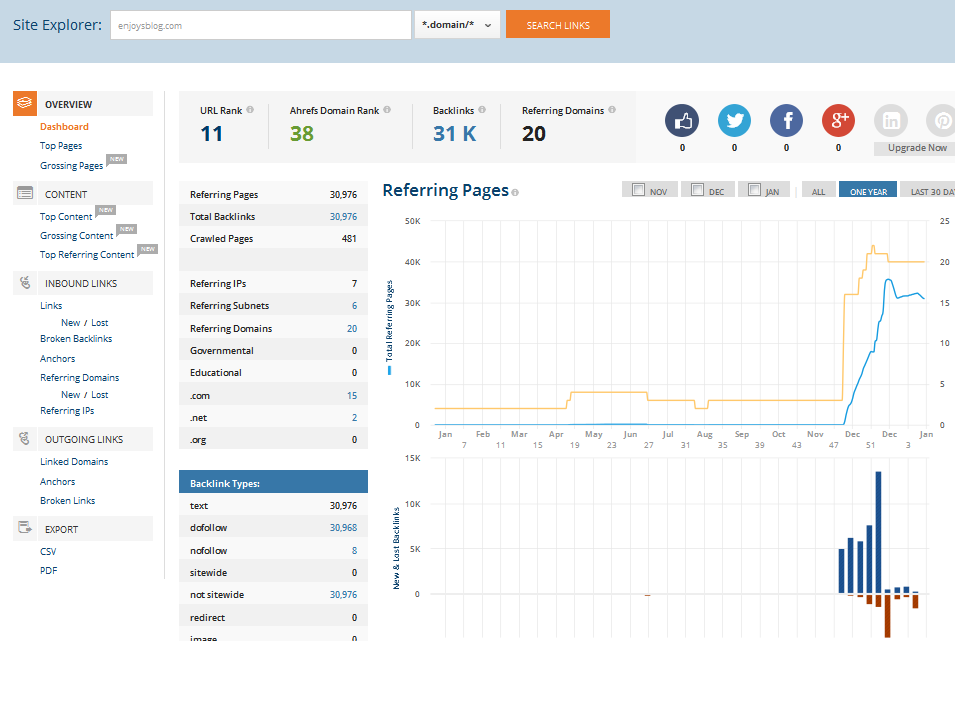Click the .com count 15
Viewport: 962px width, 718px height.
click(352, 395)
